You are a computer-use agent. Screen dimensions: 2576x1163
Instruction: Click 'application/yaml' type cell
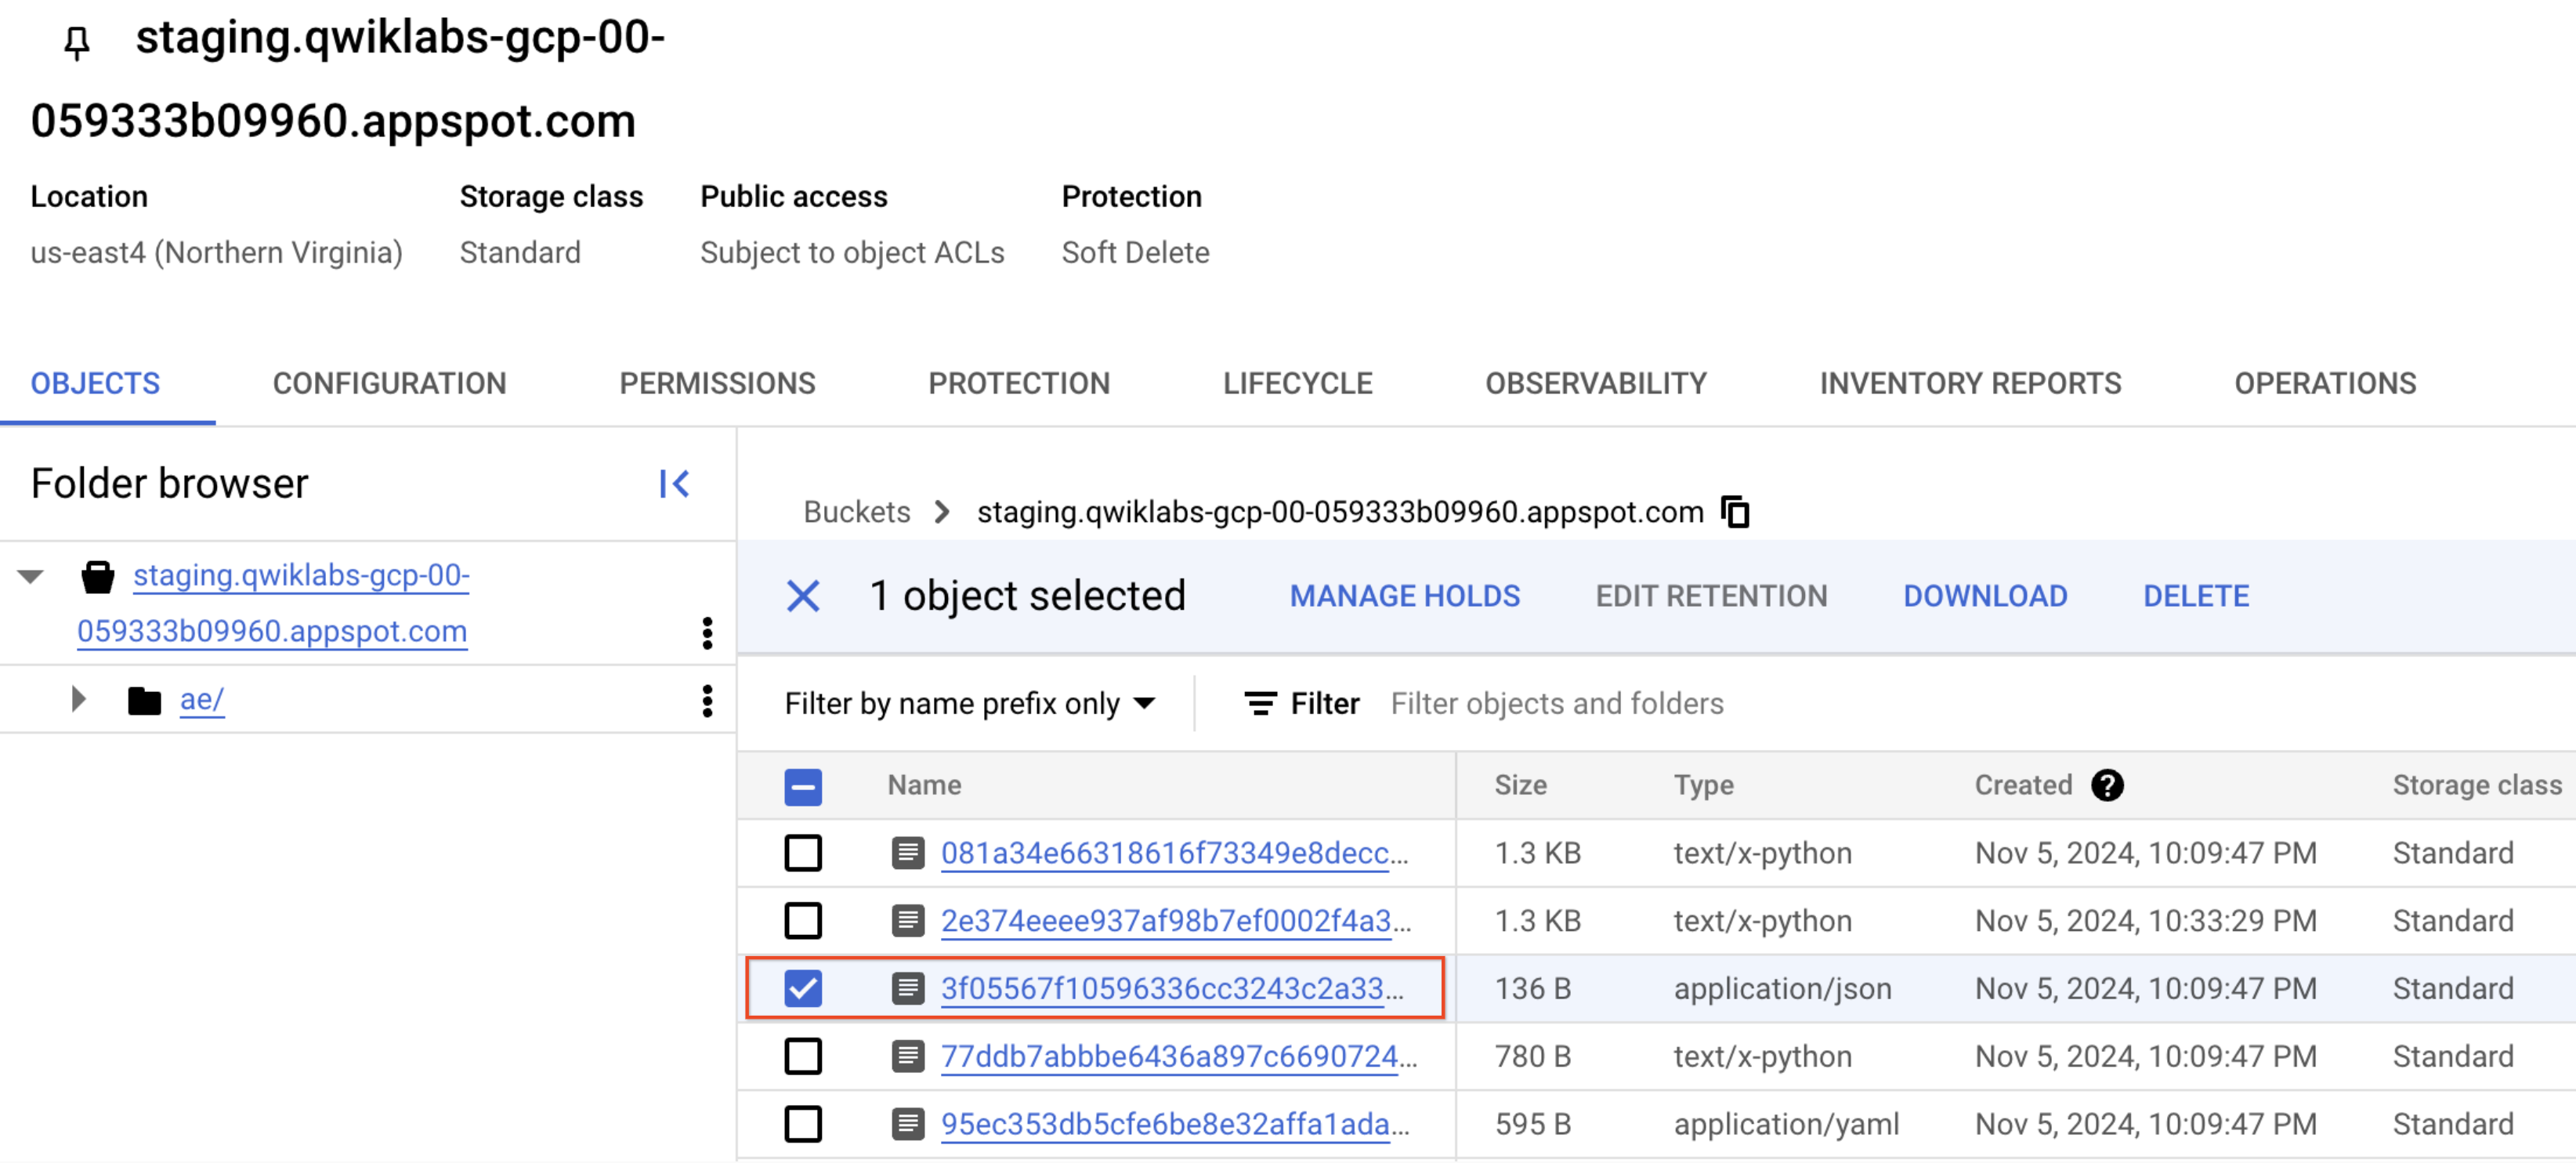1786,1126
